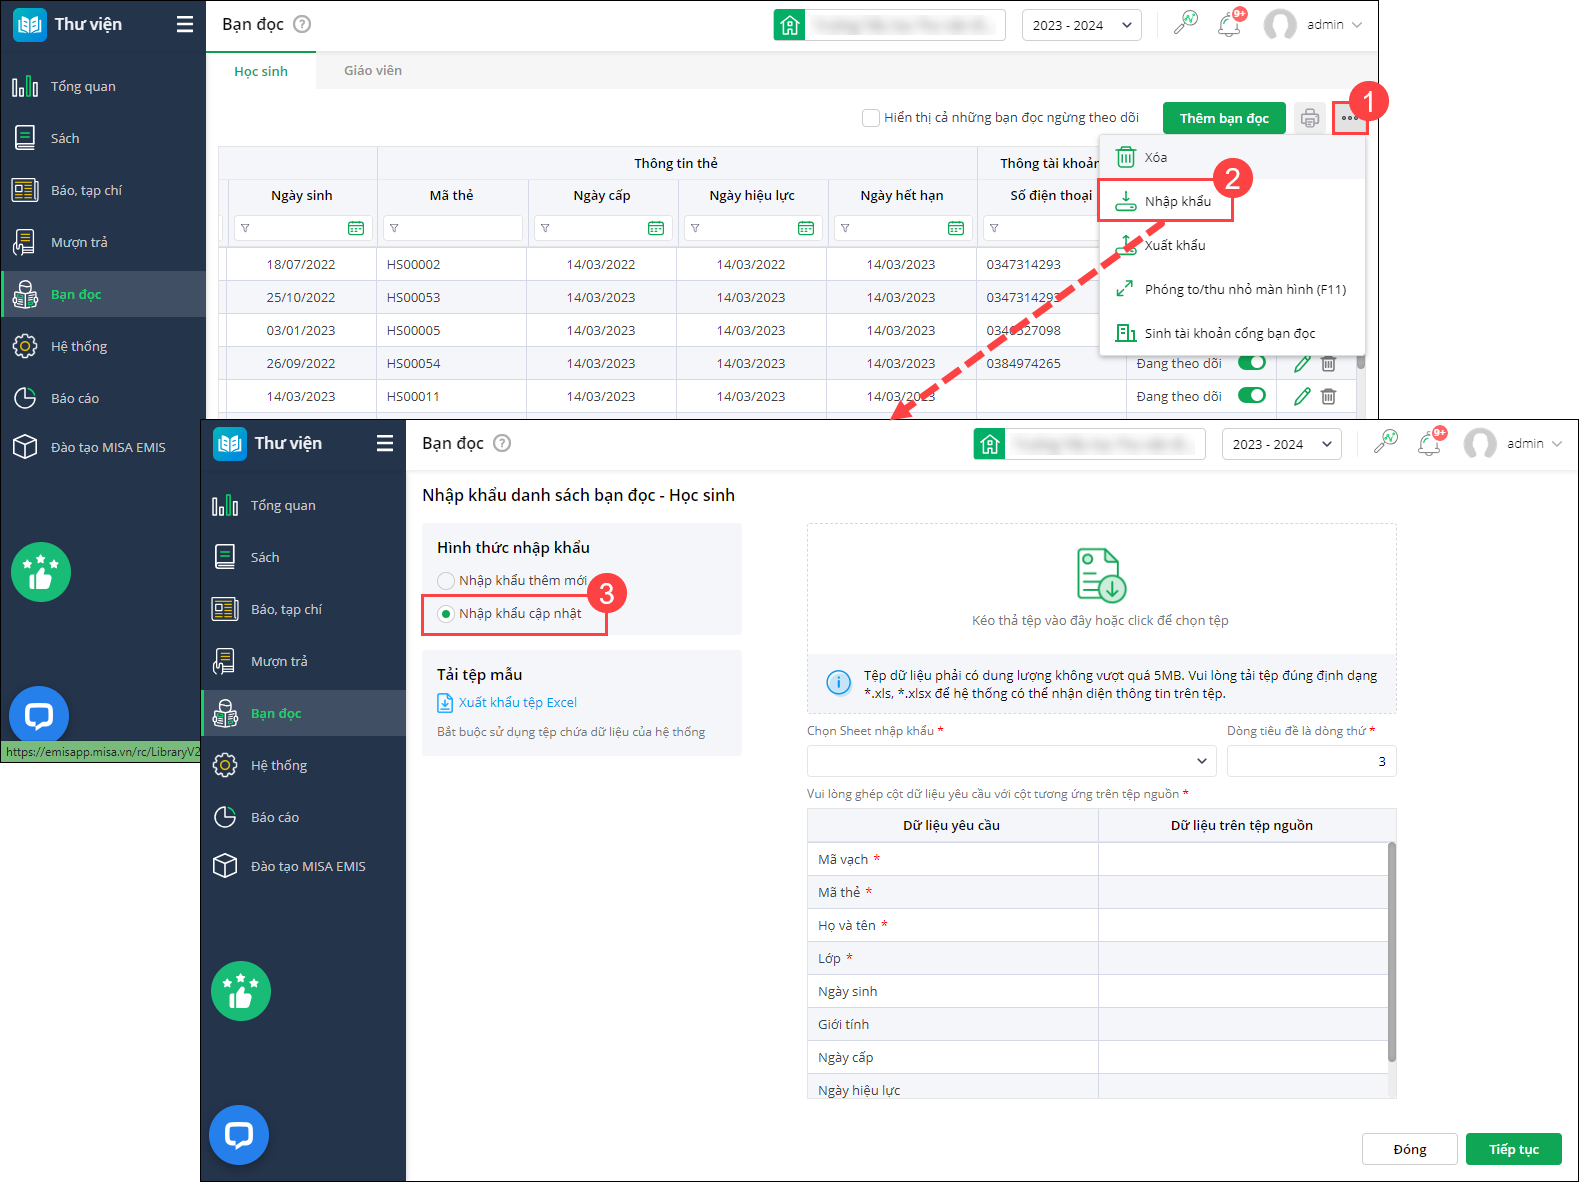This screenshot has width=1579, height=1182.
Task: Check Hiển thị cả những bạn đọc ngừng theo dõi
Action: click(x=870, y=118)
